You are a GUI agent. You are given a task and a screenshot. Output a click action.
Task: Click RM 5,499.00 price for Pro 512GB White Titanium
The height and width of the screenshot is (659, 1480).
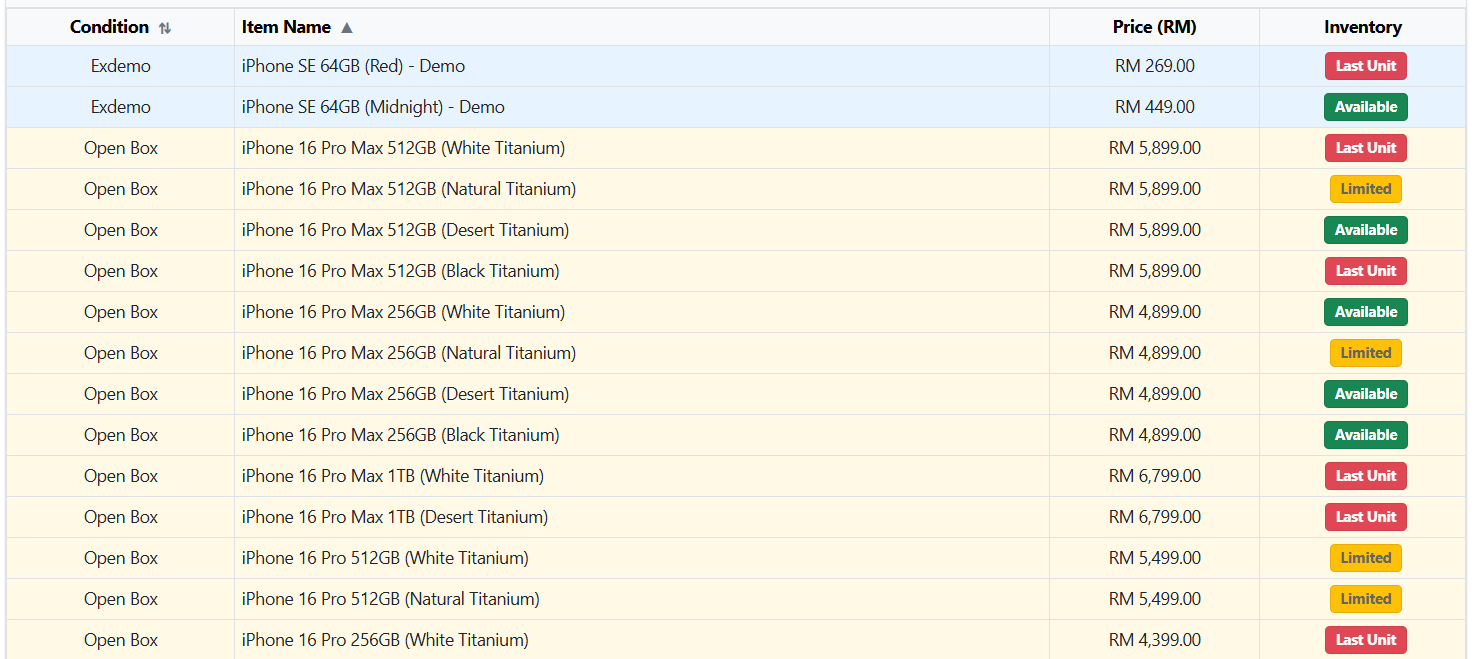click(x=1155, y=558)
